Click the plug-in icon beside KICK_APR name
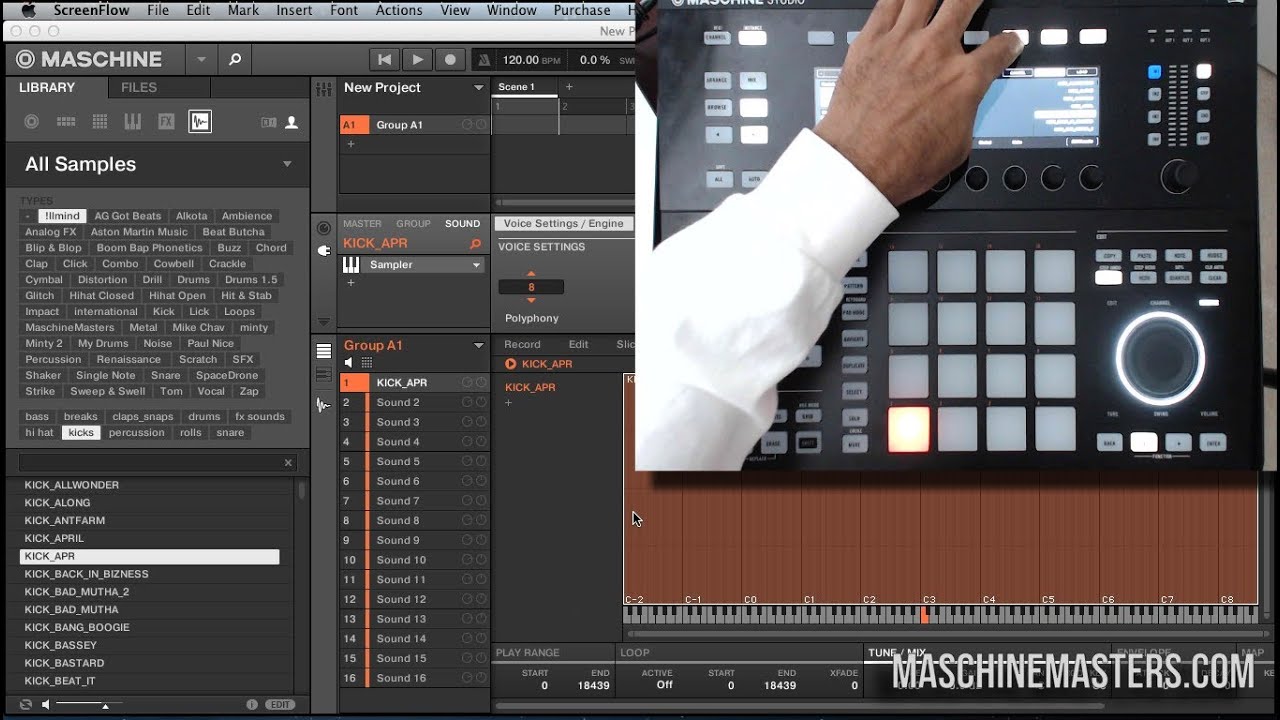This screenshot has width=1280, height=720. pyautogui.click(x=323, y=250)
